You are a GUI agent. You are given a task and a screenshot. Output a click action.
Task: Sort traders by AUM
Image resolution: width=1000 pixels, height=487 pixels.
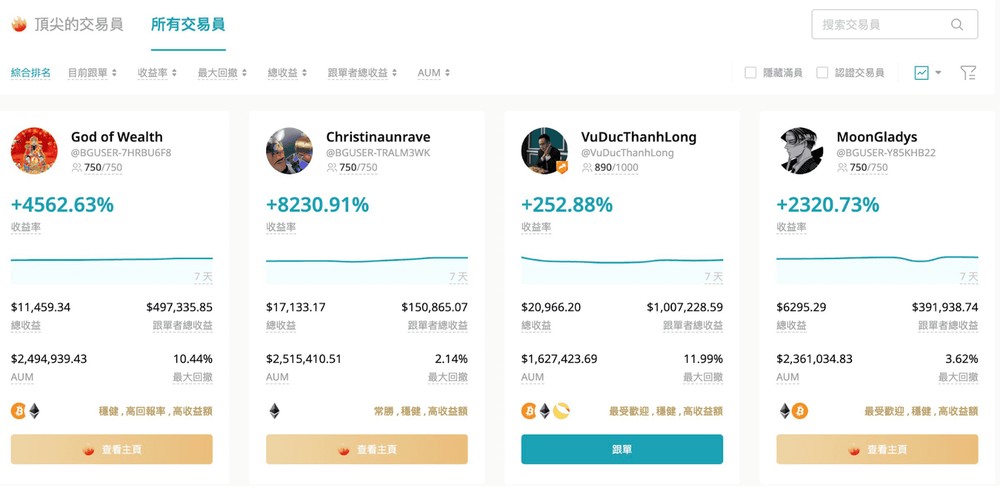click(x=434, y=73)
